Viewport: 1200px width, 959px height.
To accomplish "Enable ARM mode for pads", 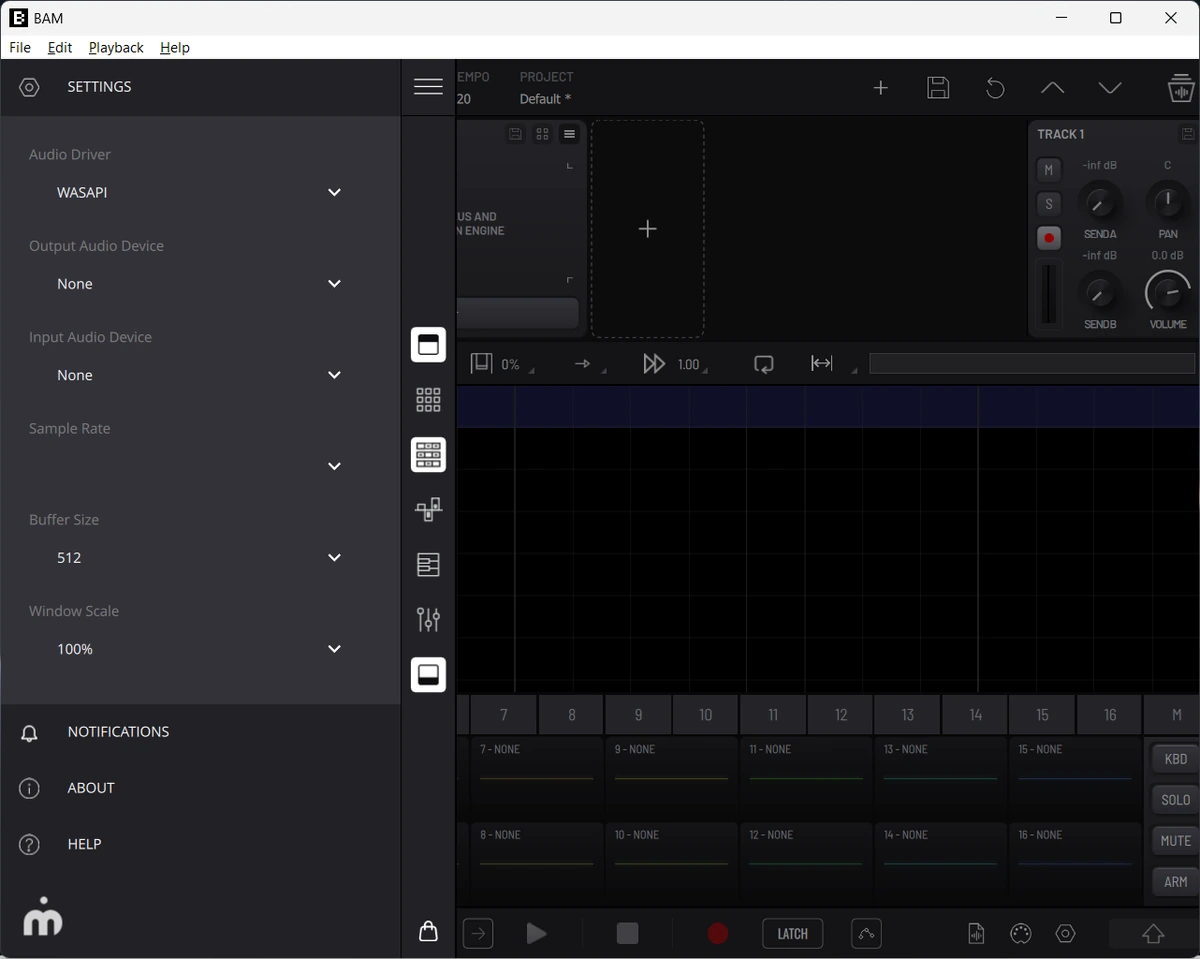I will point(1175,882).
